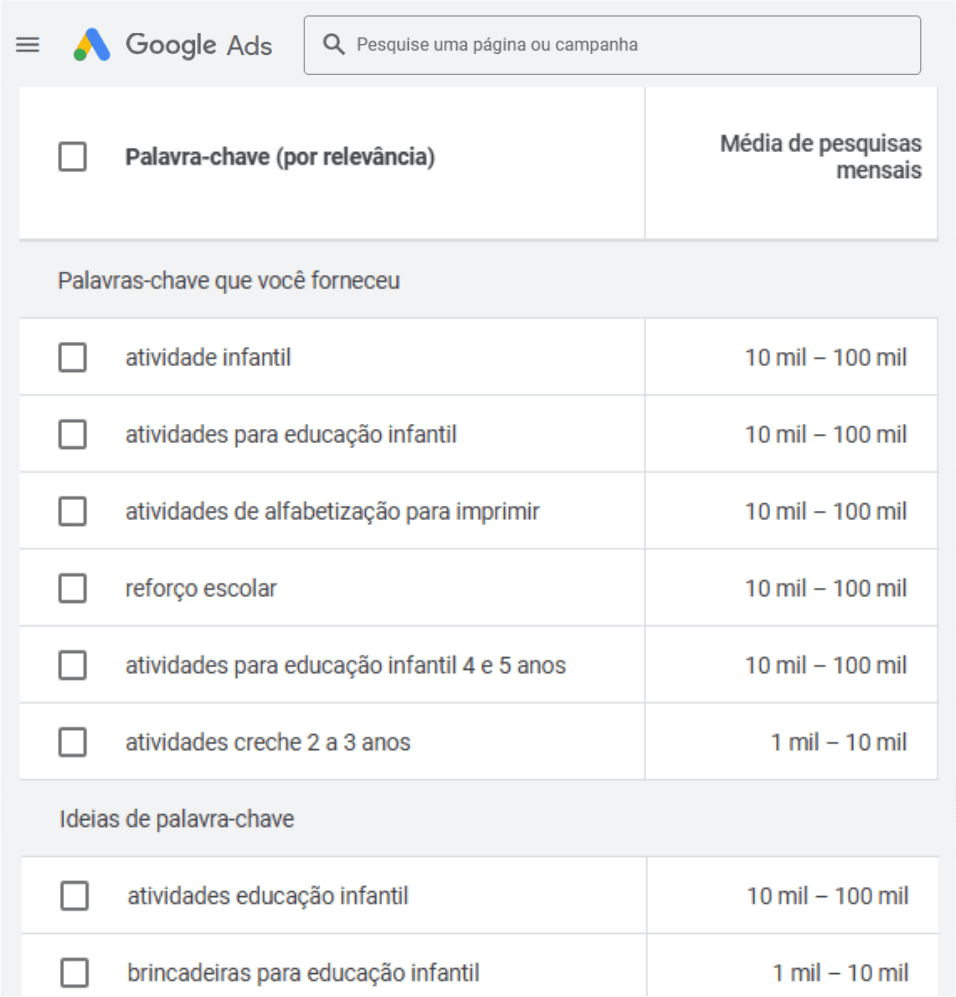956x997 pixels.
Task: Check the 'reforço escolar' keyword box
Action: tap(73, 588)
